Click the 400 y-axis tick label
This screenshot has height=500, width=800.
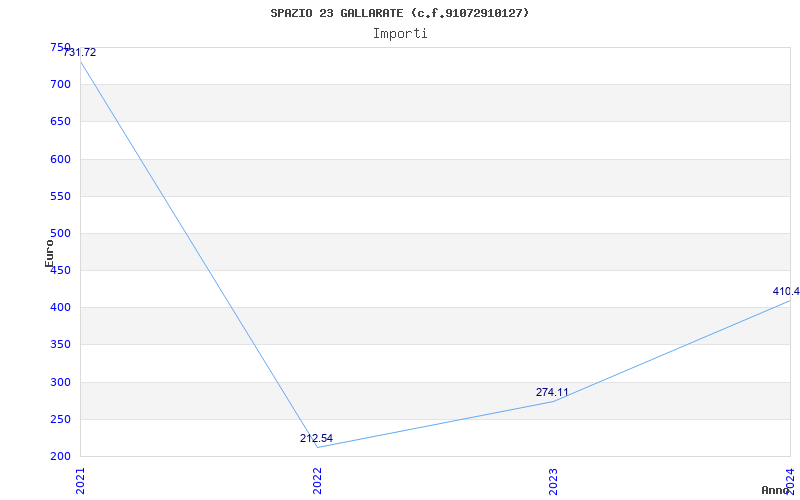tap(60, 308)
